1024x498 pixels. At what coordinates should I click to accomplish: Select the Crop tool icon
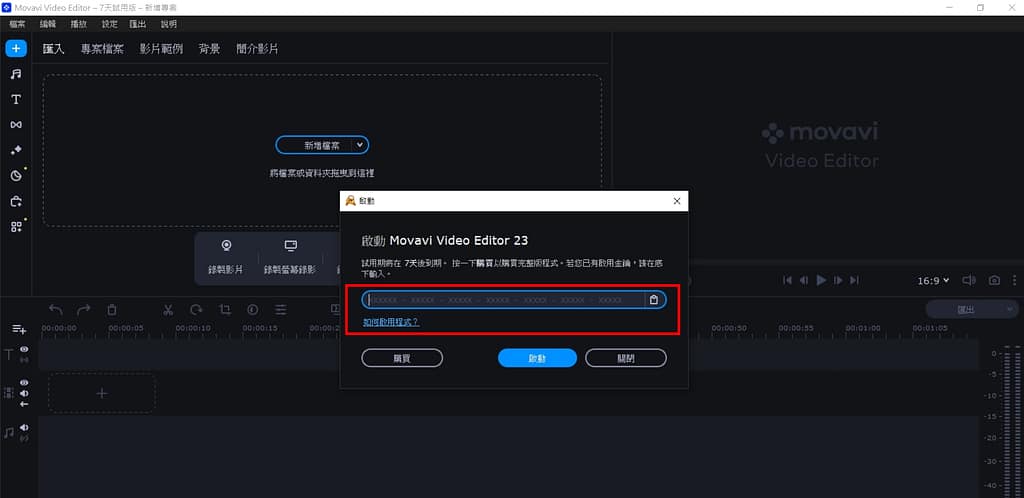(225, 309)
